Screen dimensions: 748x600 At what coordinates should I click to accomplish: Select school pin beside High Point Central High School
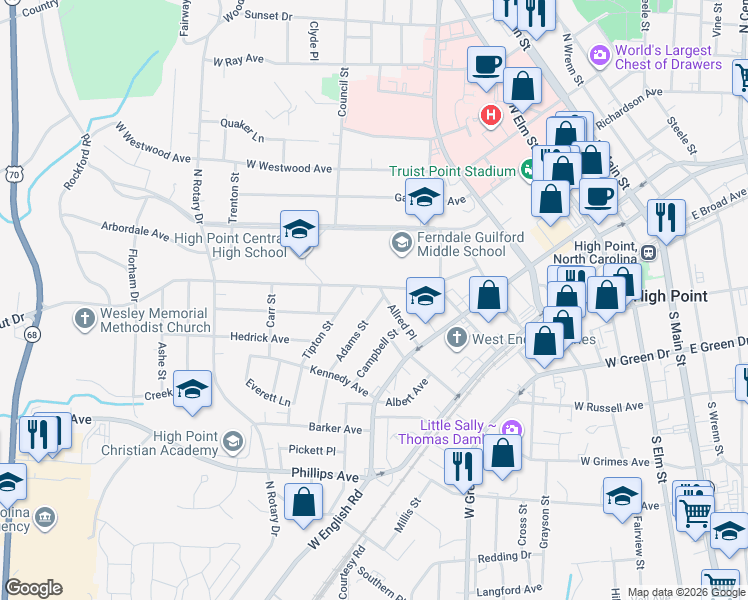(299, 229)
